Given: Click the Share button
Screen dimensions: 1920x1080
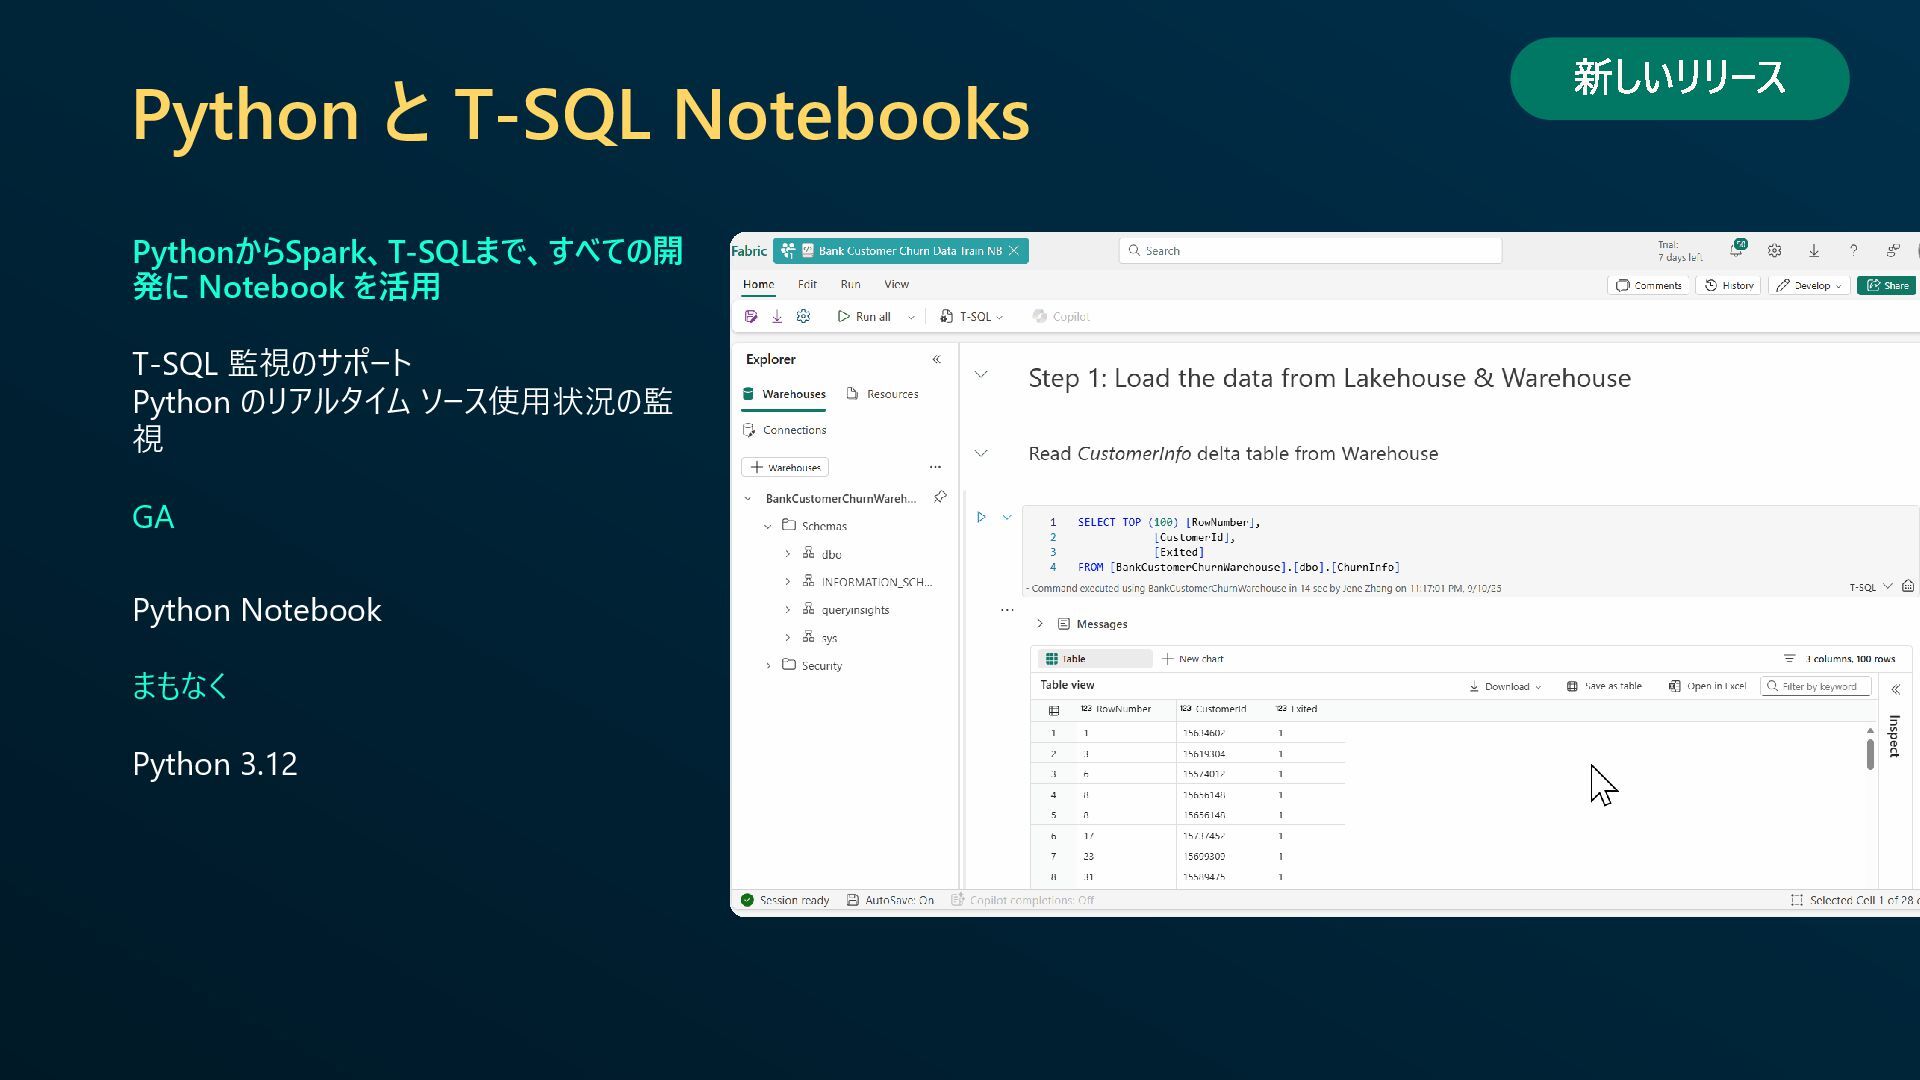Looking at the screenshot, I should (1887, 285).
